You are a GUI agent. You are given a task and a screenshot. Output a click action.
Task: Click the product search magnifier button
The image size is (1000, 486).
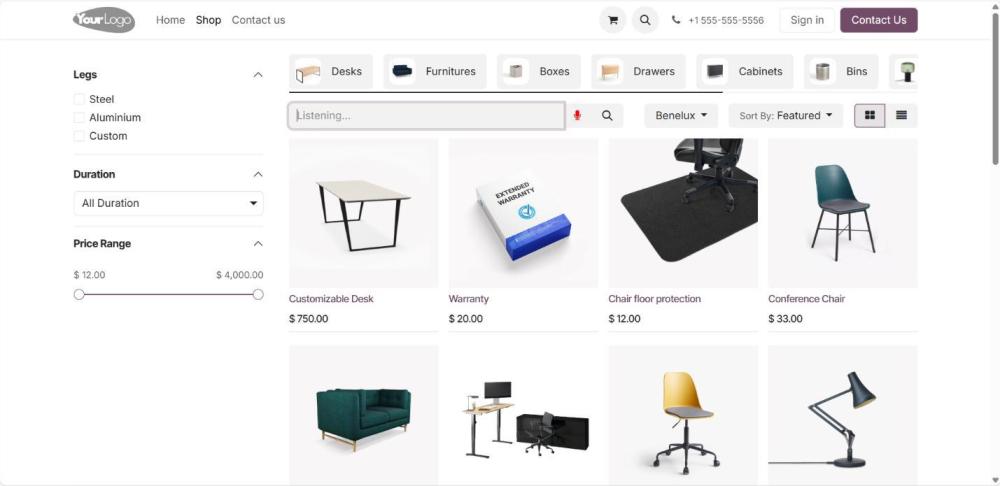(x=607, y=115)
